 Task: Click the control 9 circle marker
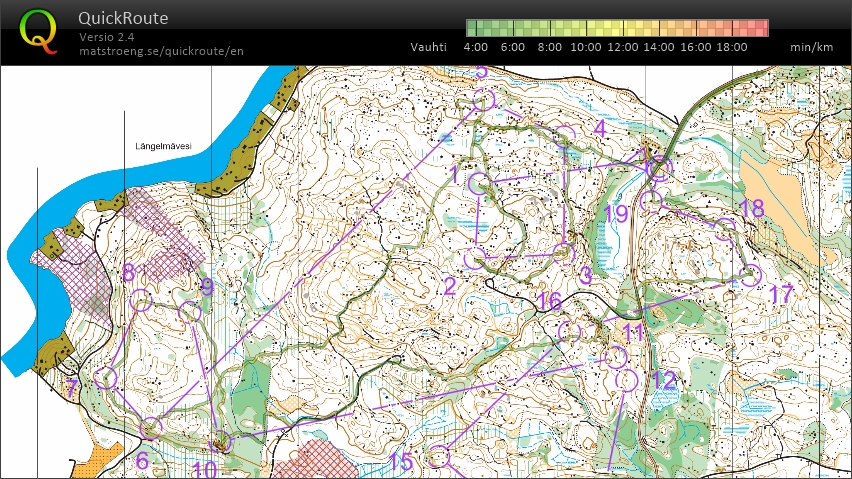189,312
